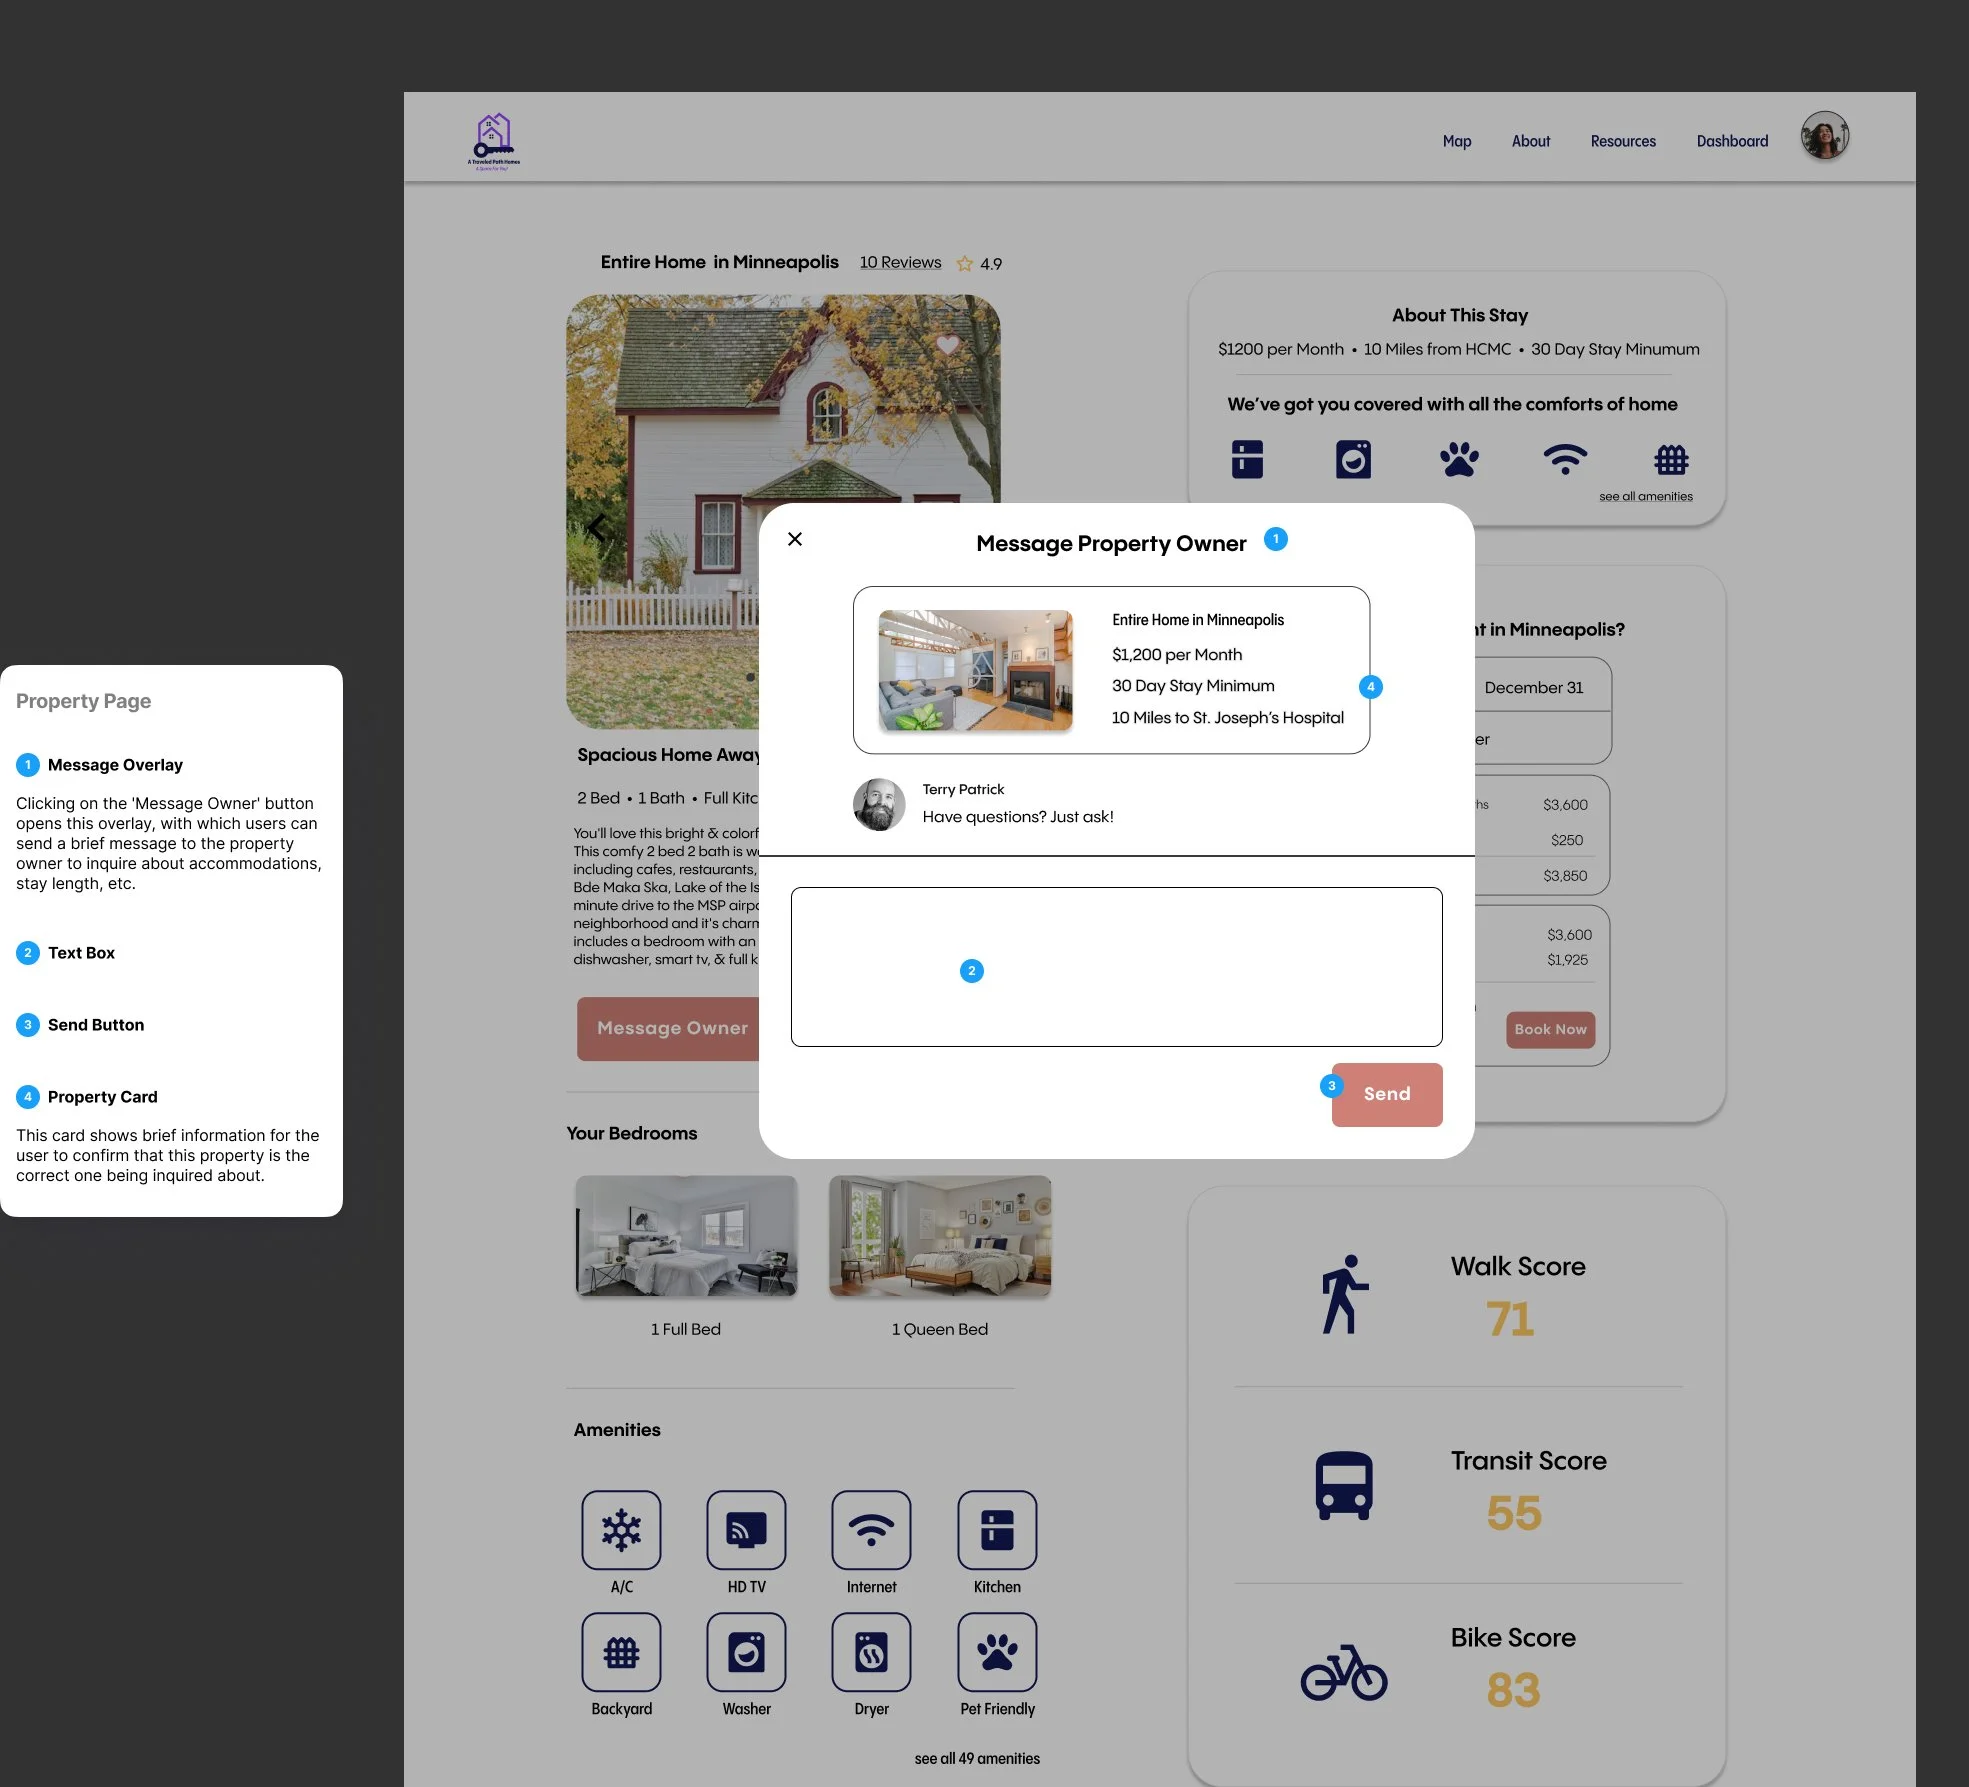The width and height of the screenshot is (1969, 1787).
Task: Click the Backyard fence amenity icon
Action: tap(621, 1651)
